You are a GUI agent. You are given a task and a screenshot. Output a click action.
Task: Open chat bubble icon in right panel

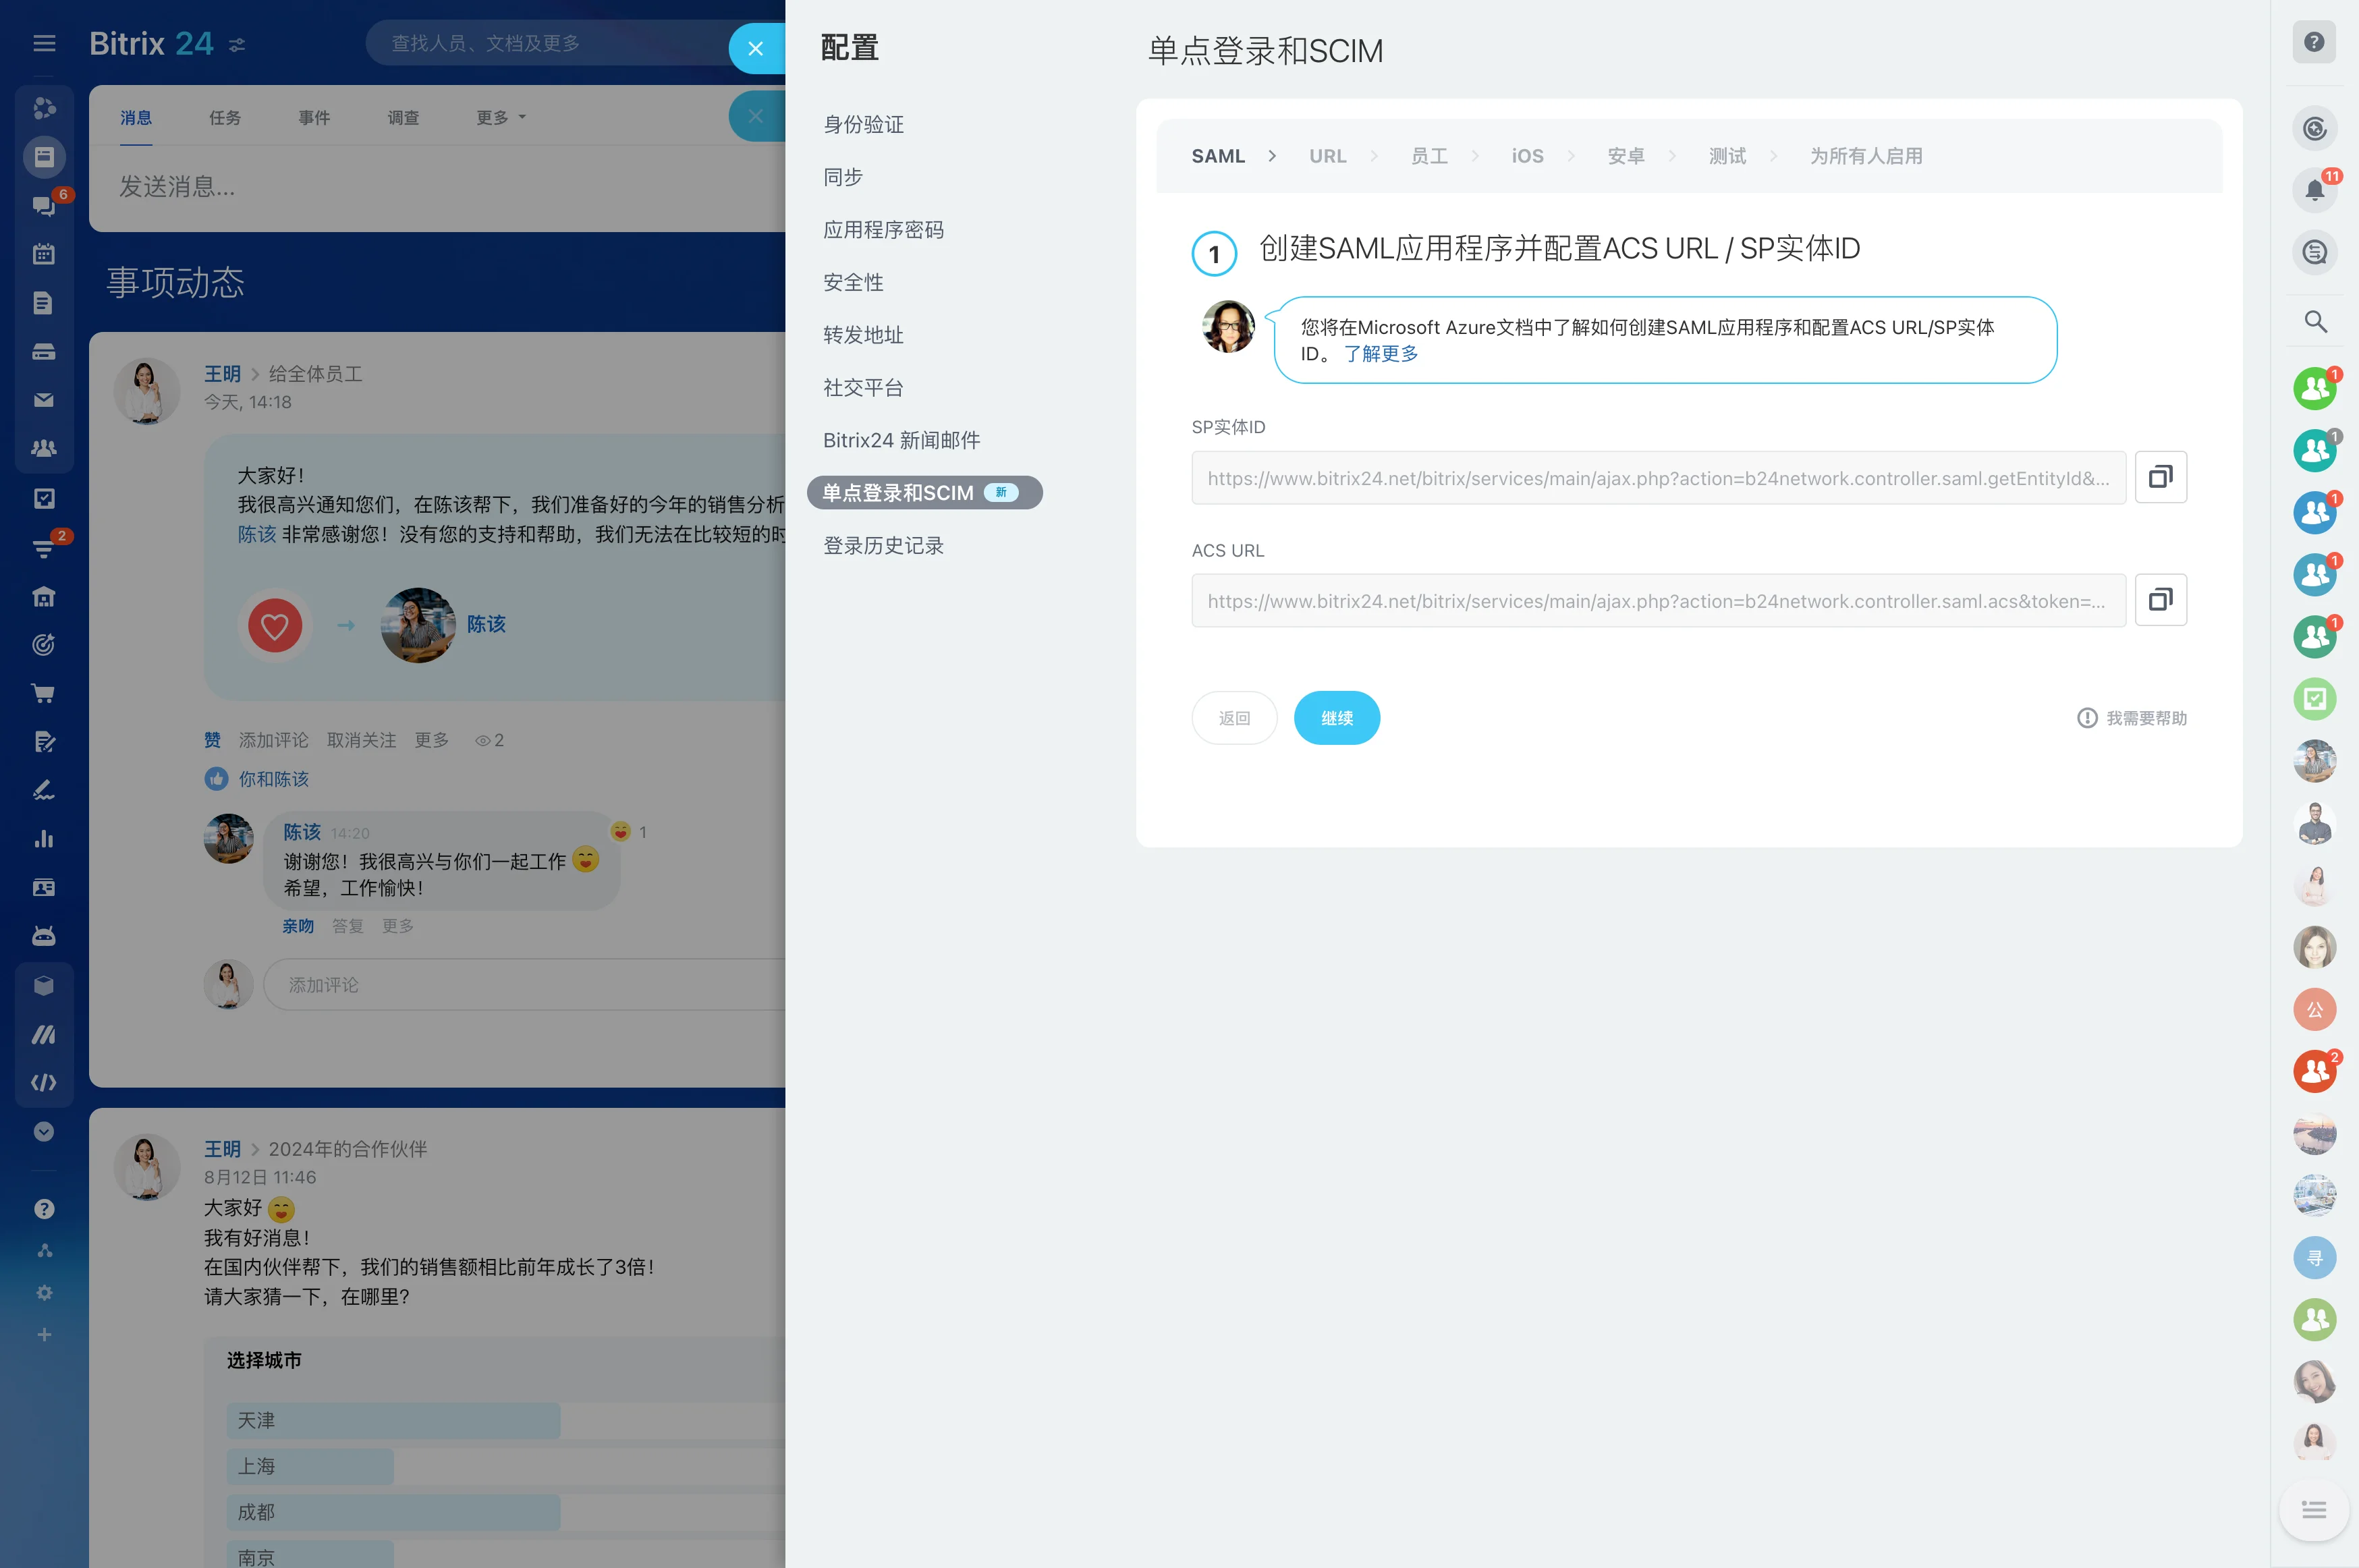[x=2314, y=252]
